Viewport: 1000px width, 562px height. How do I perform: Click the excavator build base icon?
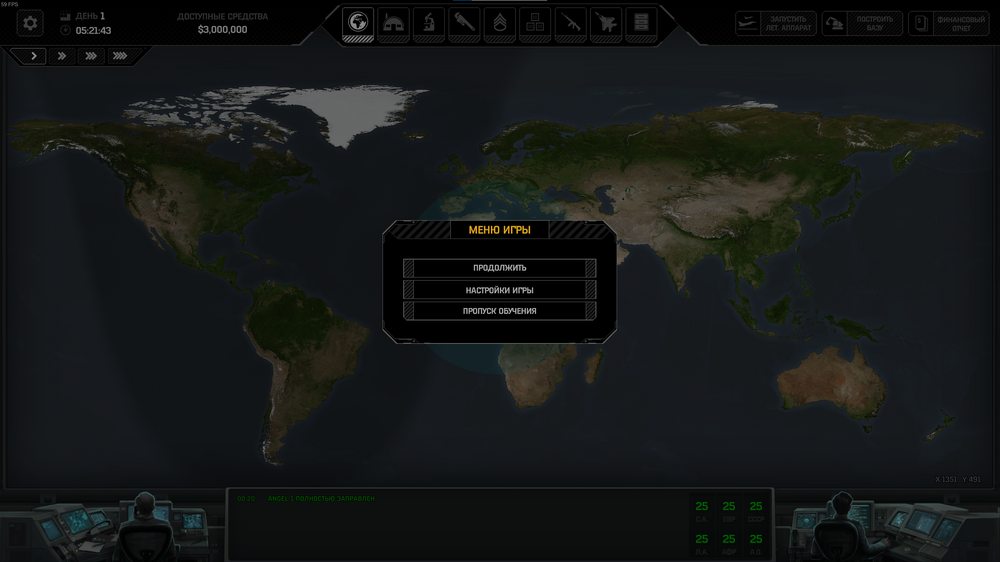[834, 24]
